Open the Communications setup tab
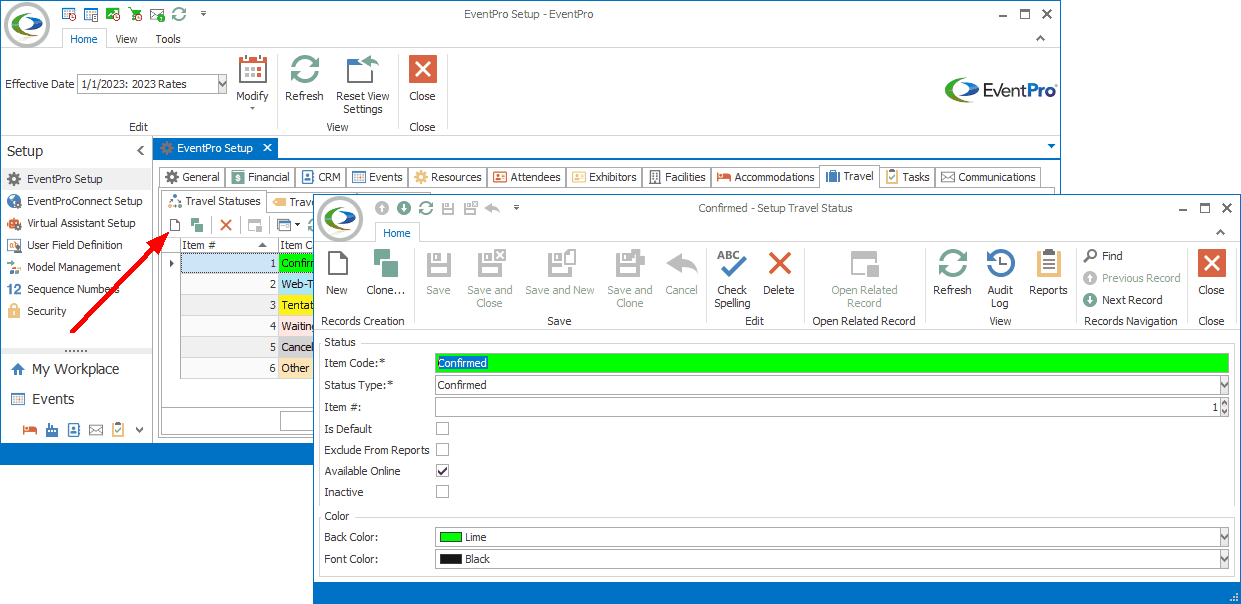The image size is (1241, 604). (x=988, y=177)
